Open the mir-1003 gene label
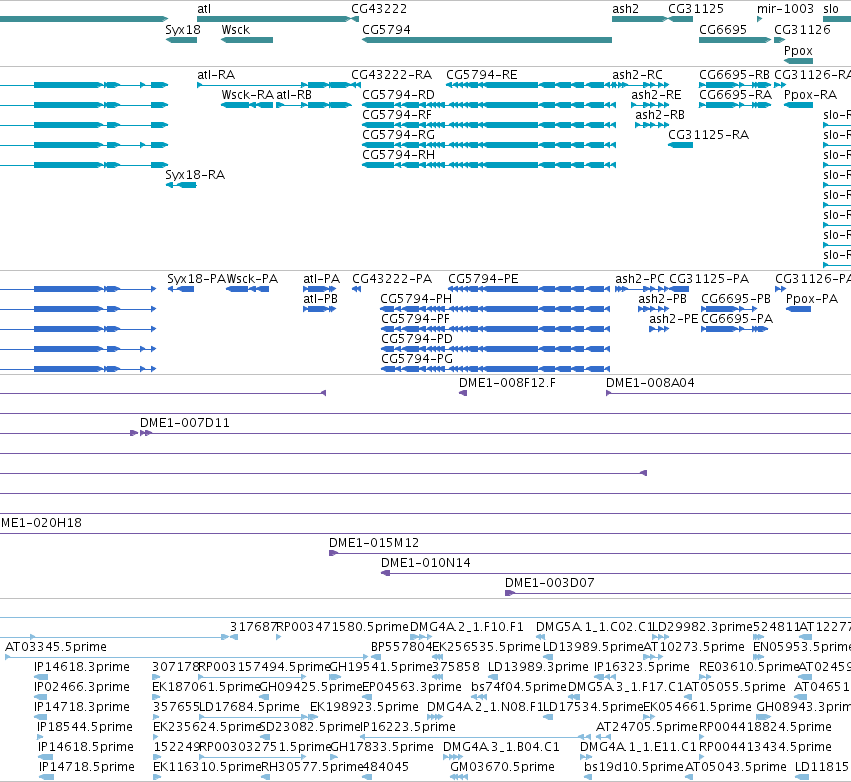This screenshot has height=782, width=851. tap(785, 9)
